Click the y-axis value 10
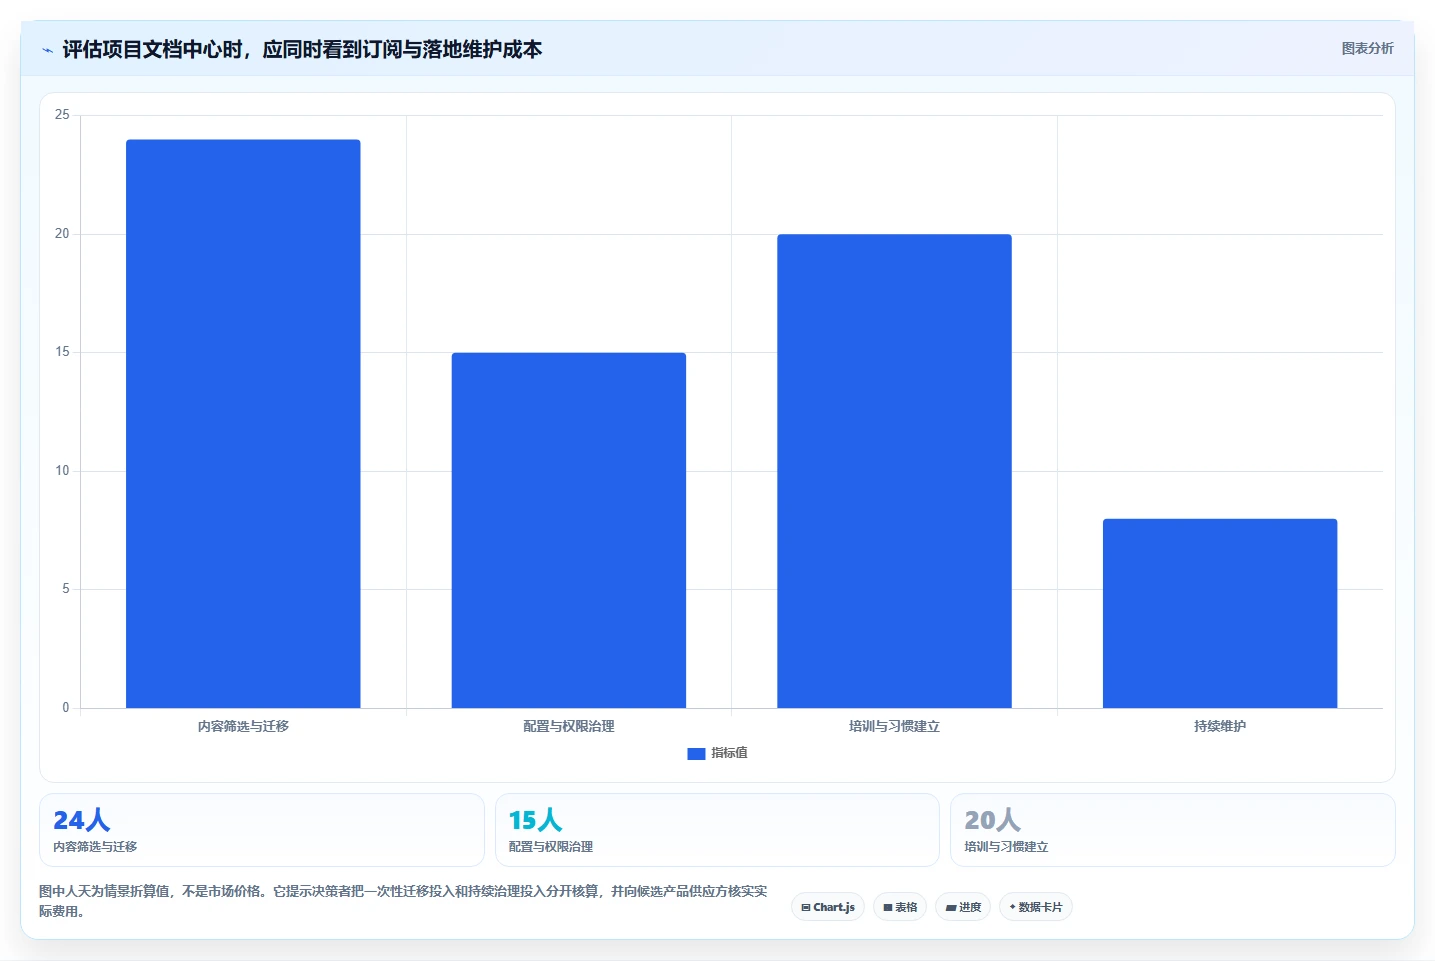The width and height of the screenshot is (1435, 961). 62,471
